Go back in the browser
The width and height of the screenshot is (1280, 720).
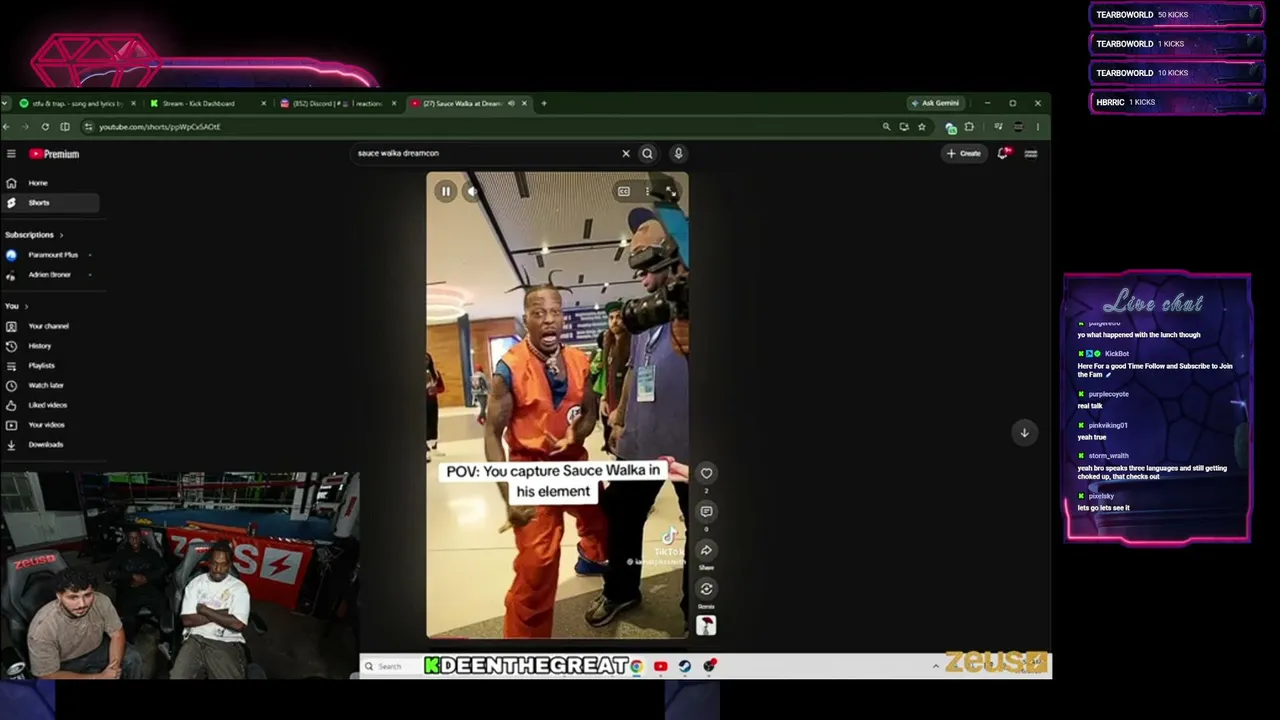(x=7, y=127)
